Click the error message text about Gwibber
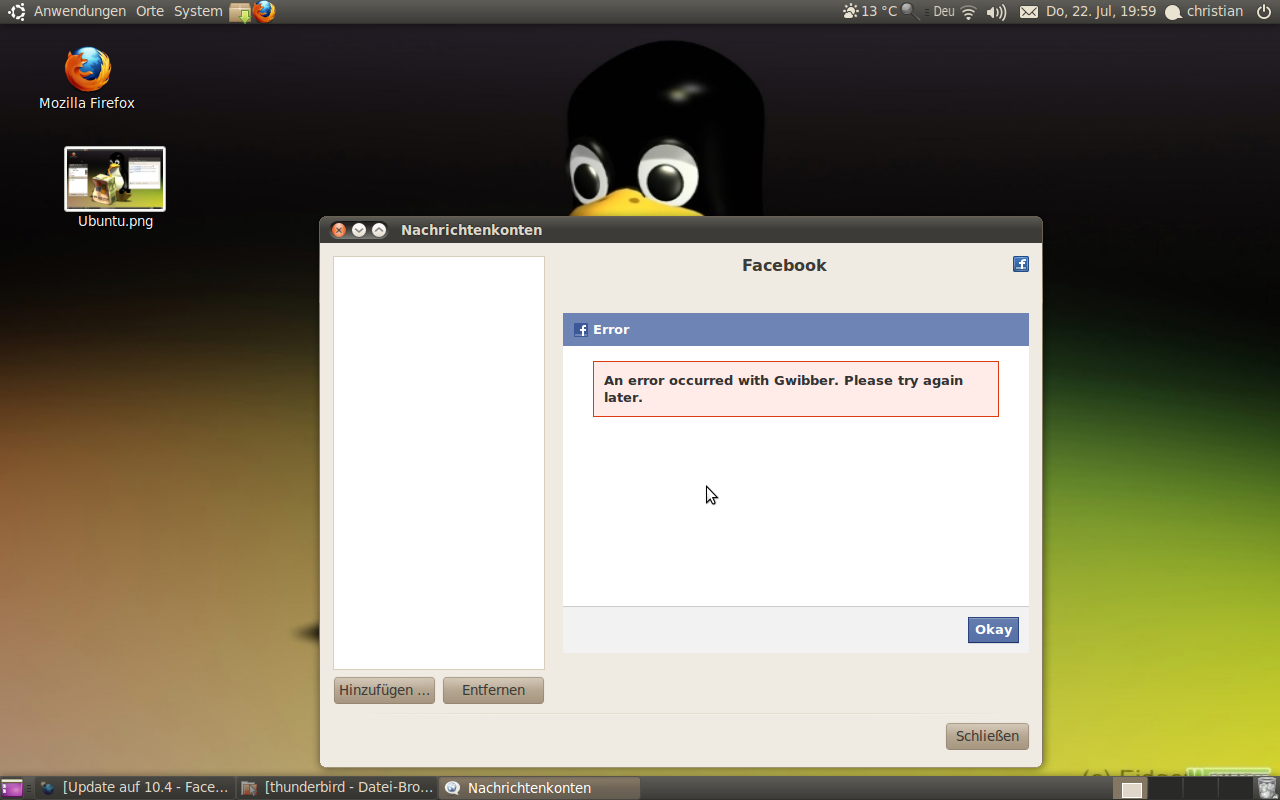Viewport: 1280px width, 800px height. (783, 389)
